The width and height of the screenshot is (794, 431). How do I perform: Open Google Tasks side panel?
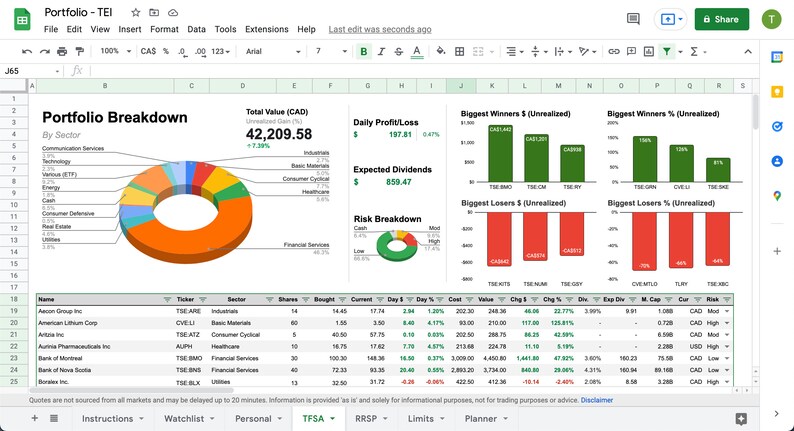pos(777,126)
